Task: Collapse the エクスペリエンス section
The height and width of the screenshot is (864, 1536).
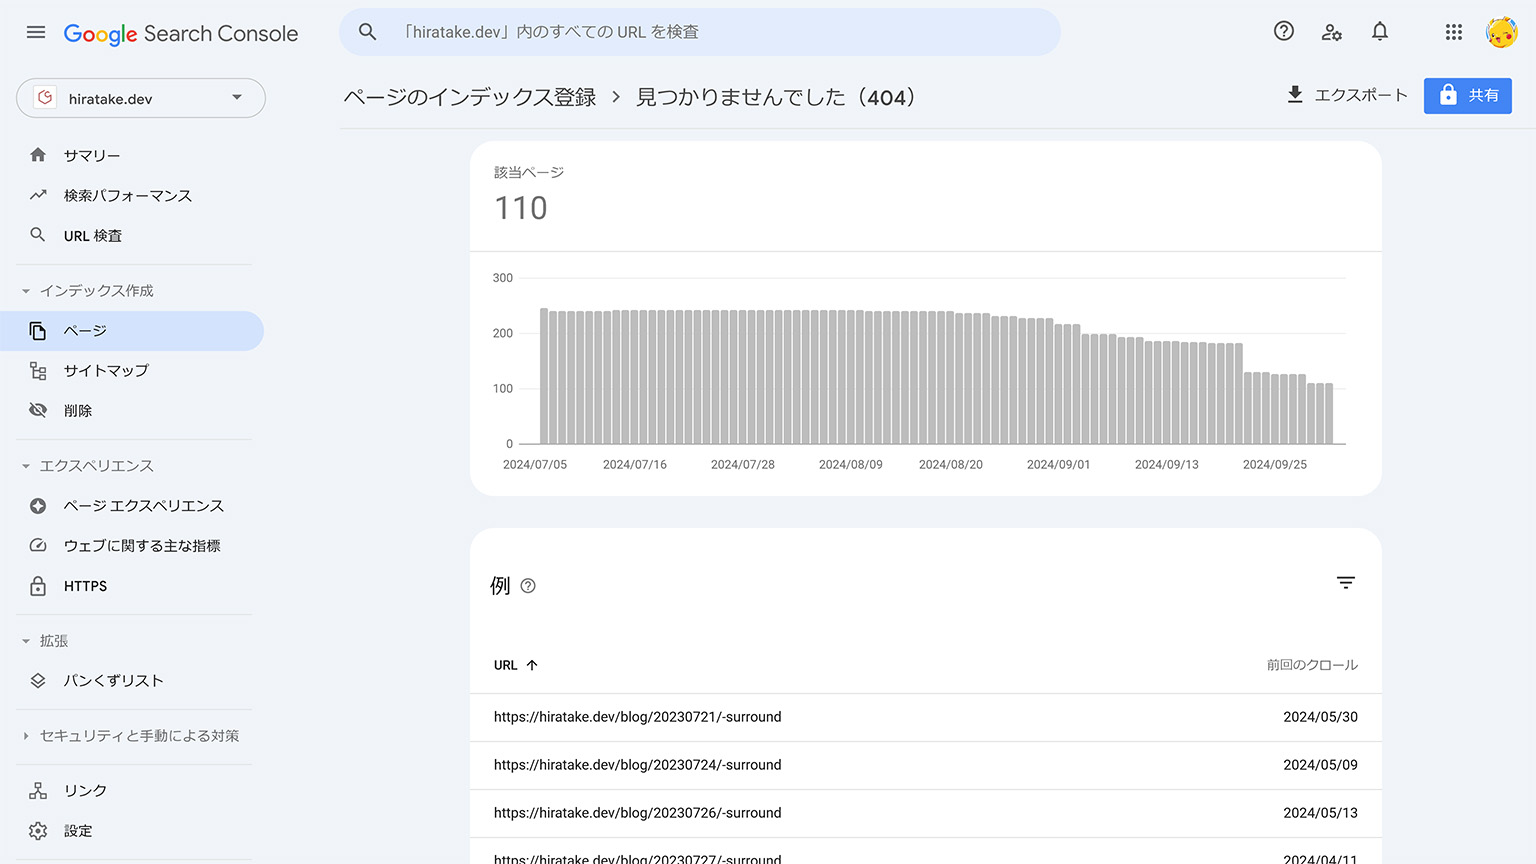Action: [x=26, y=466]
